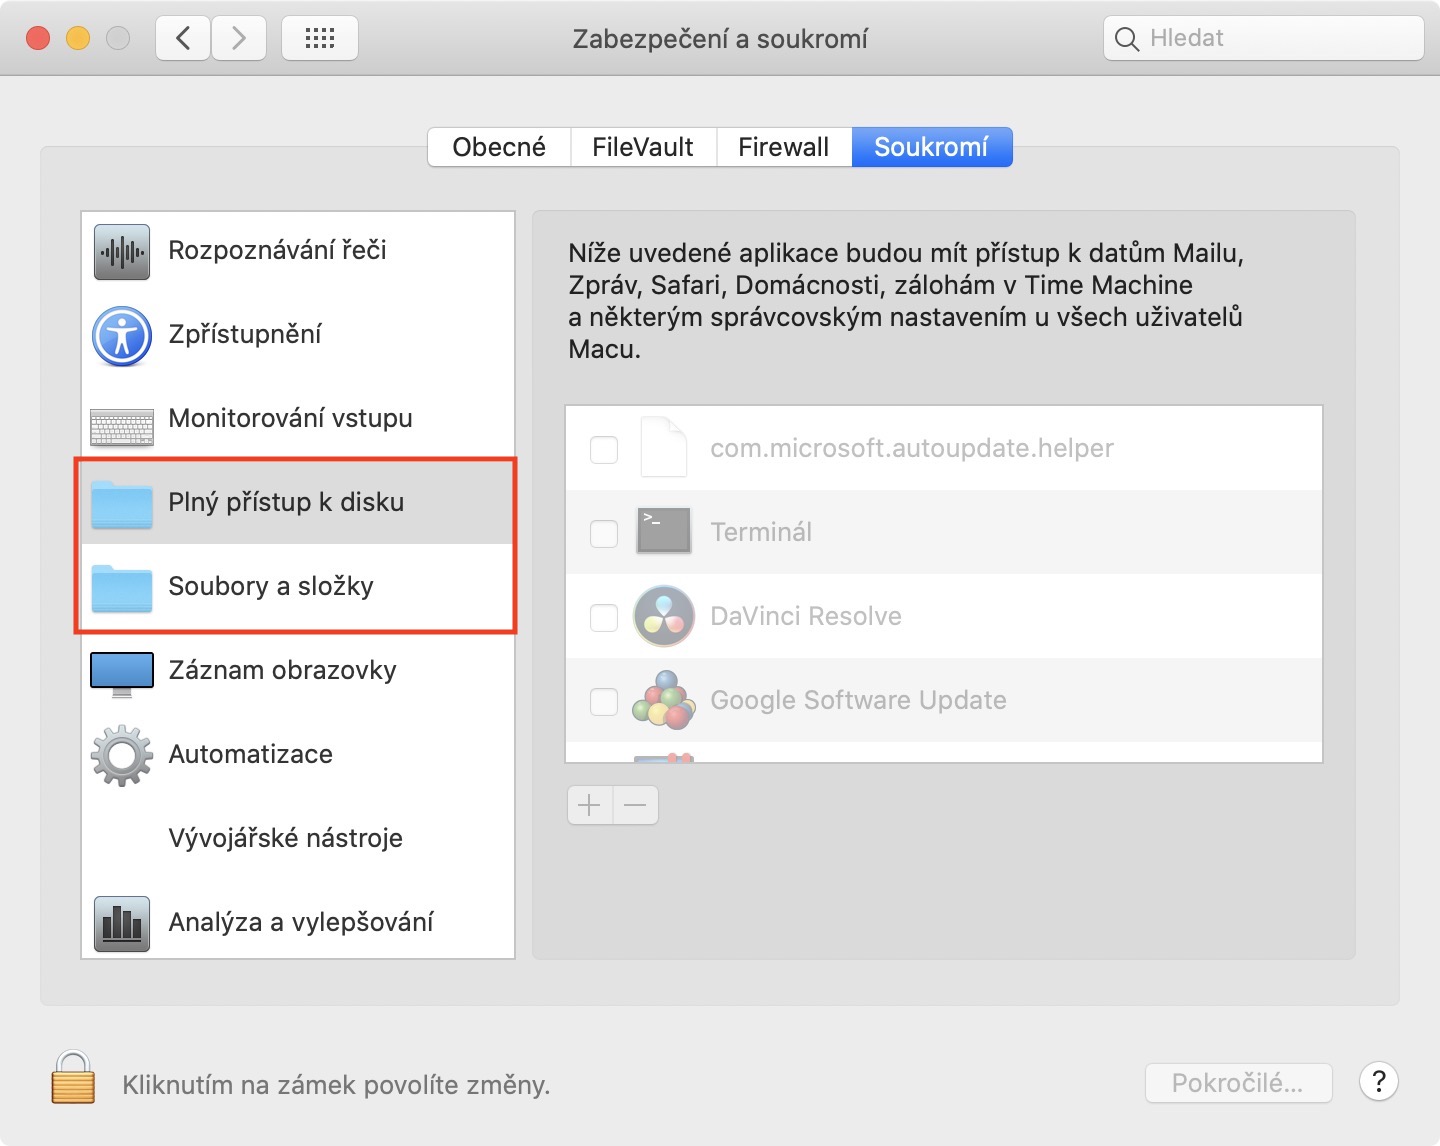Click the lock icon to allow changes
Screen dimensions: 1440x1146
point(73,1078)
